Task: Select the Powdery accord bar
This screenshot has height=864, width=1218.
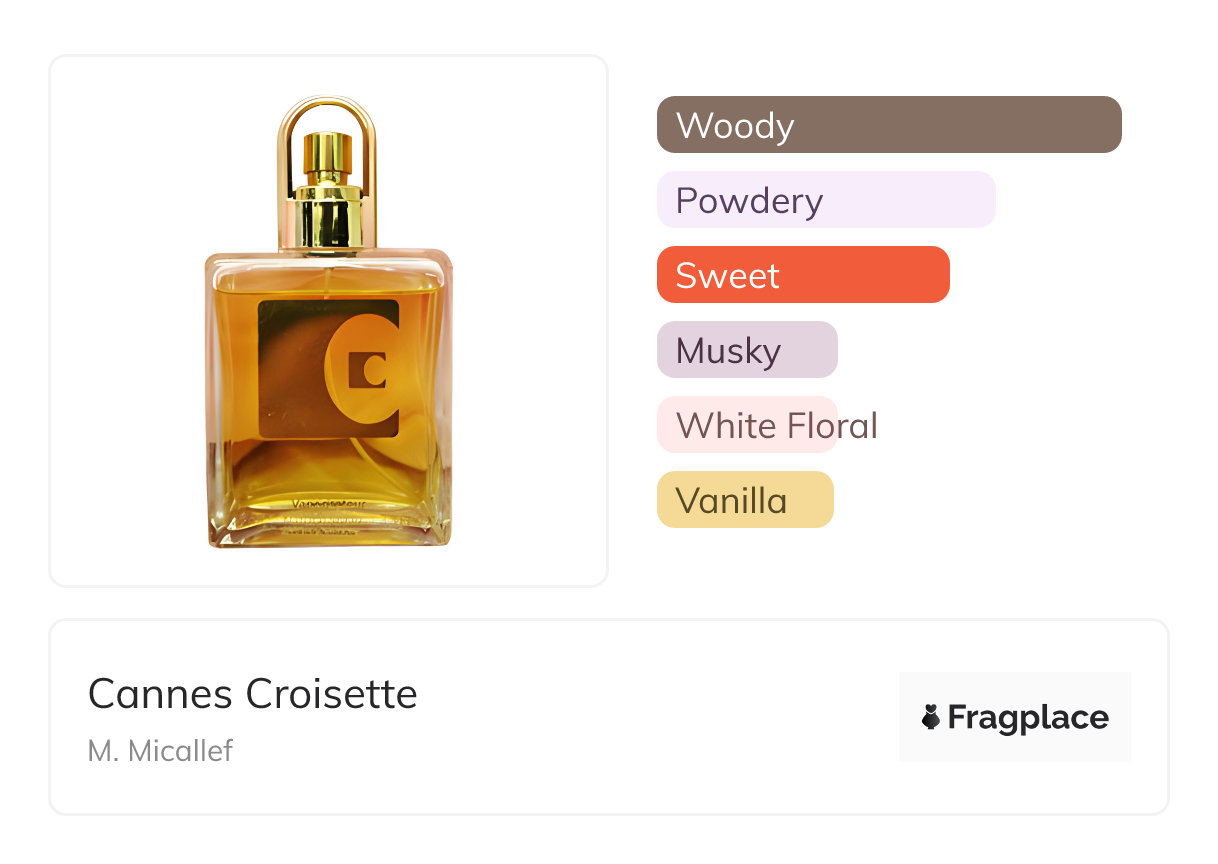Action: 826,200
